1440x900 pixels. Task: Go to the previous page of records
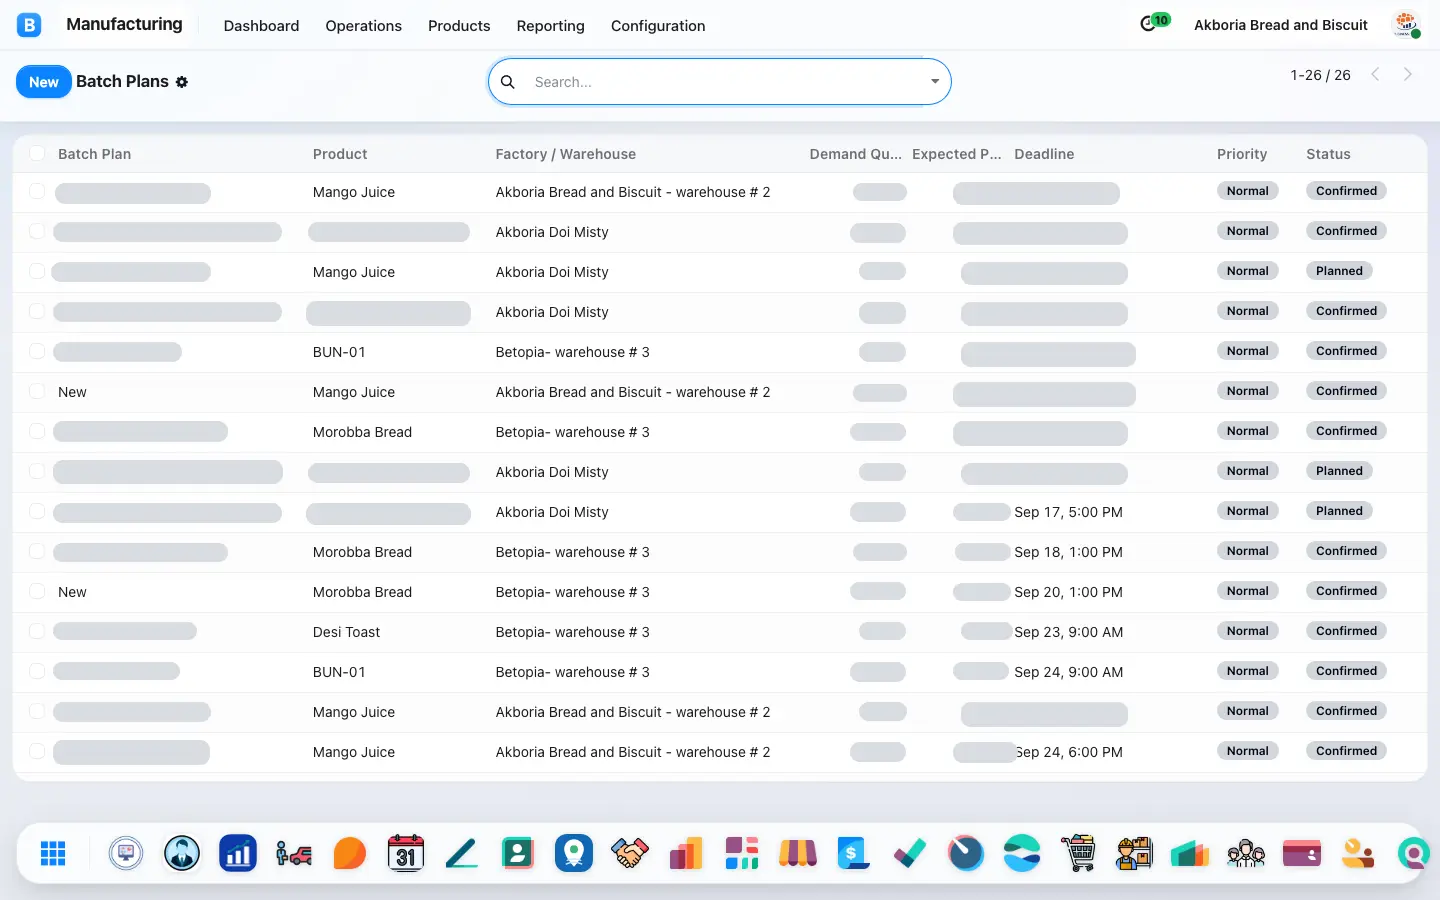pos(1375,74)
